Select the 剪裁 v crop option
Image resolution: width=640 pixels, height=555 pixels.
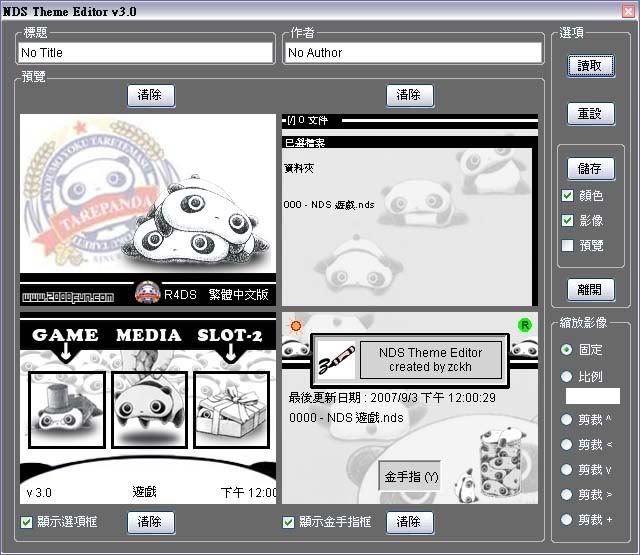567,470
